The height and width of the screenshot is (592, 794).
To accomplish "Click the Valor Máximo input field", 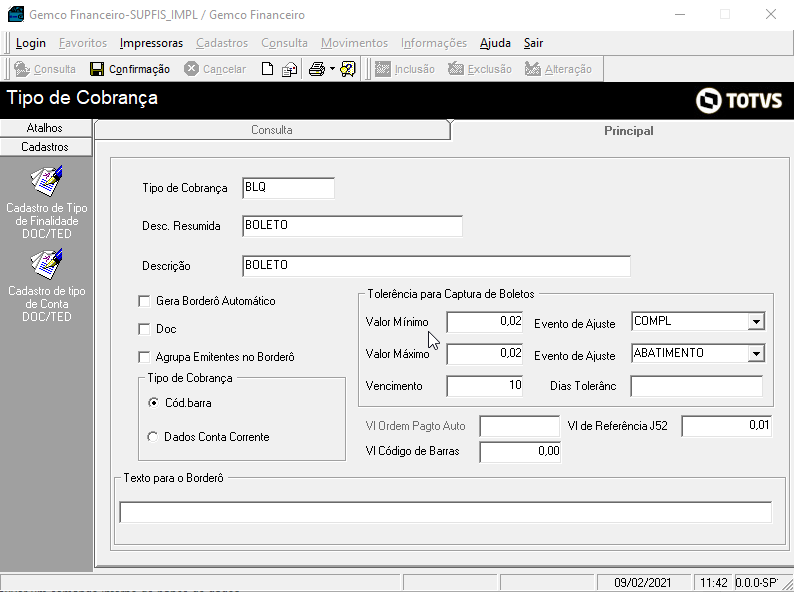I will click(x=485, y=353).
